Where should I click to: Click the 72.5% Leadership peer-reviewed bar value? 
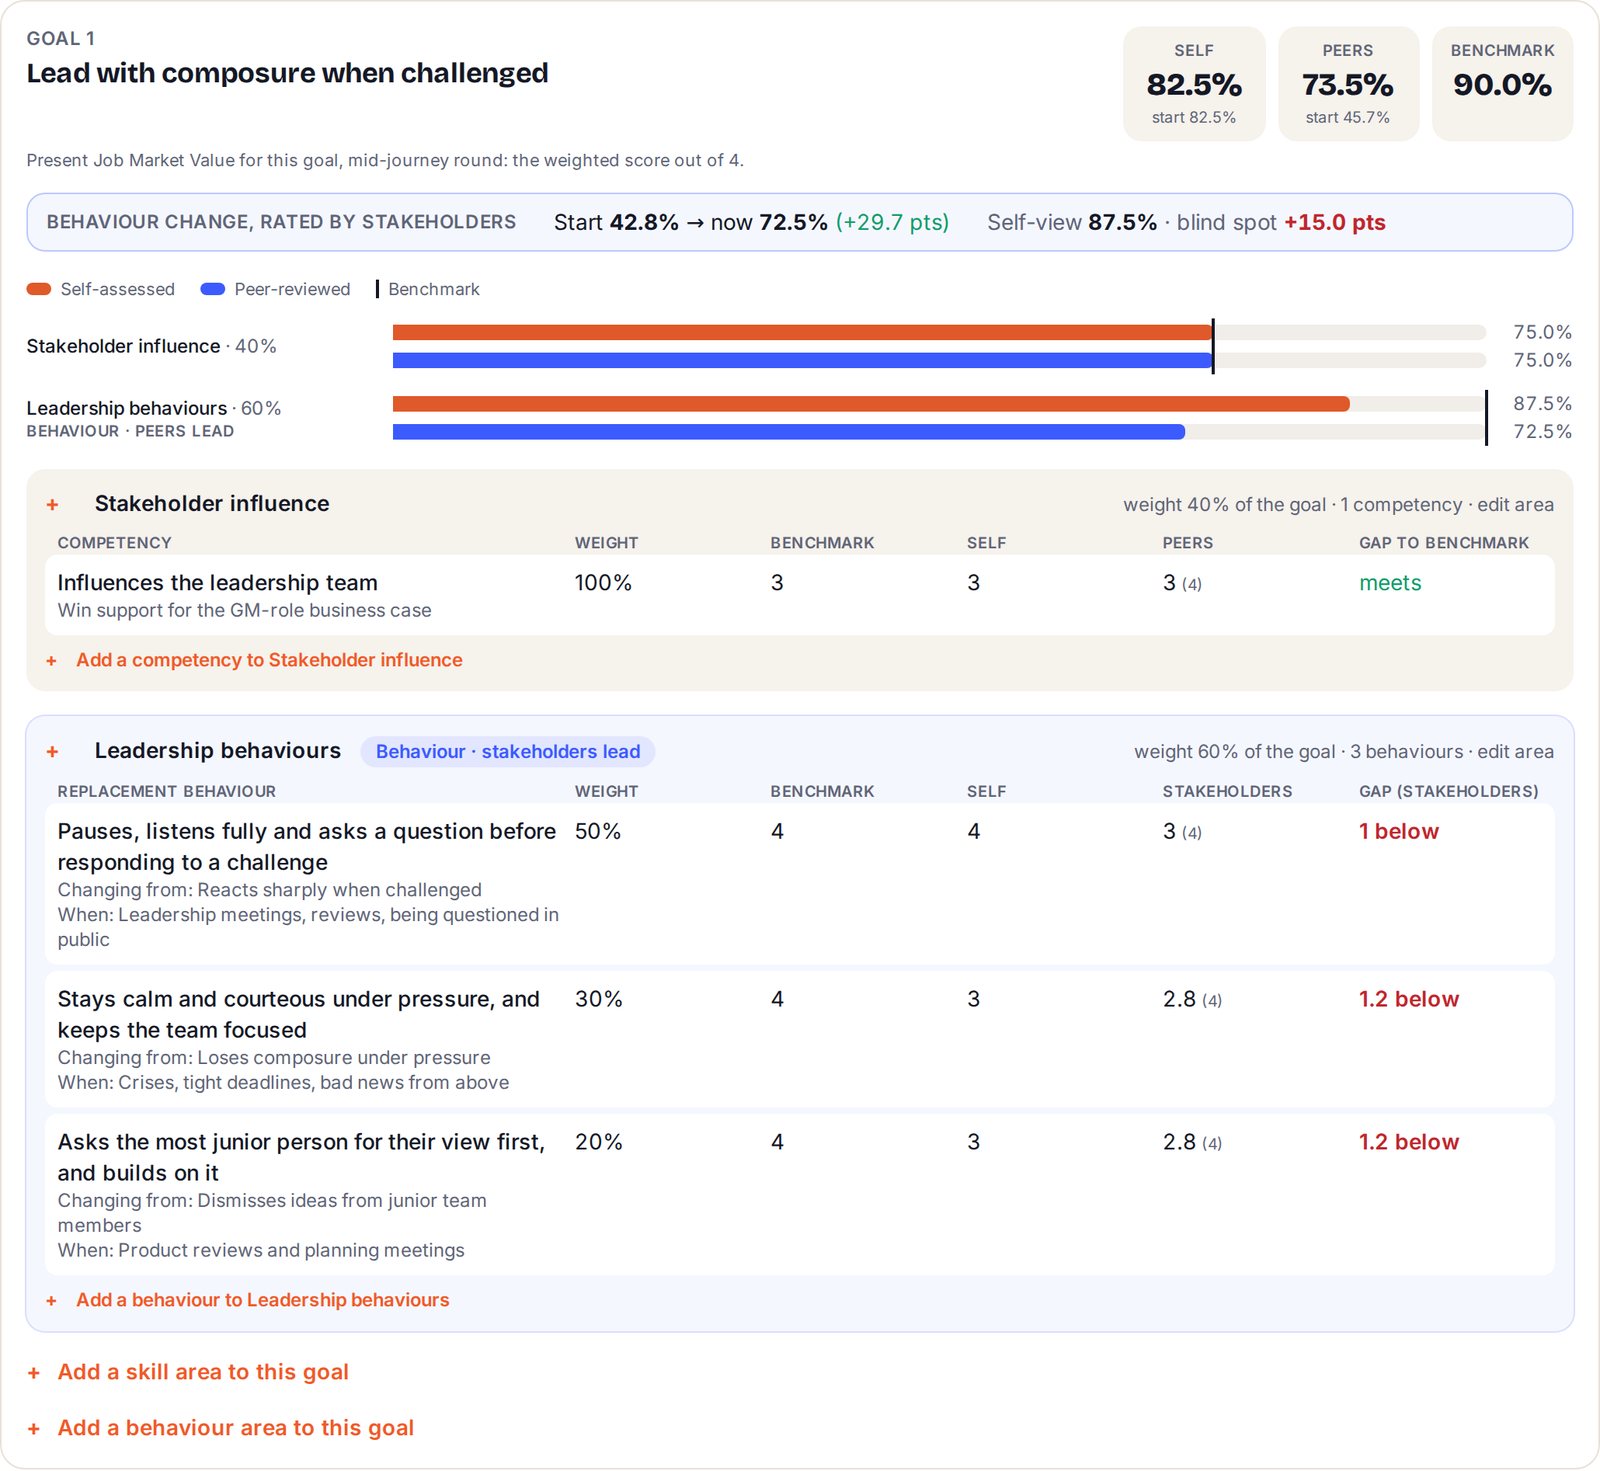click(x=1542, y=432)
